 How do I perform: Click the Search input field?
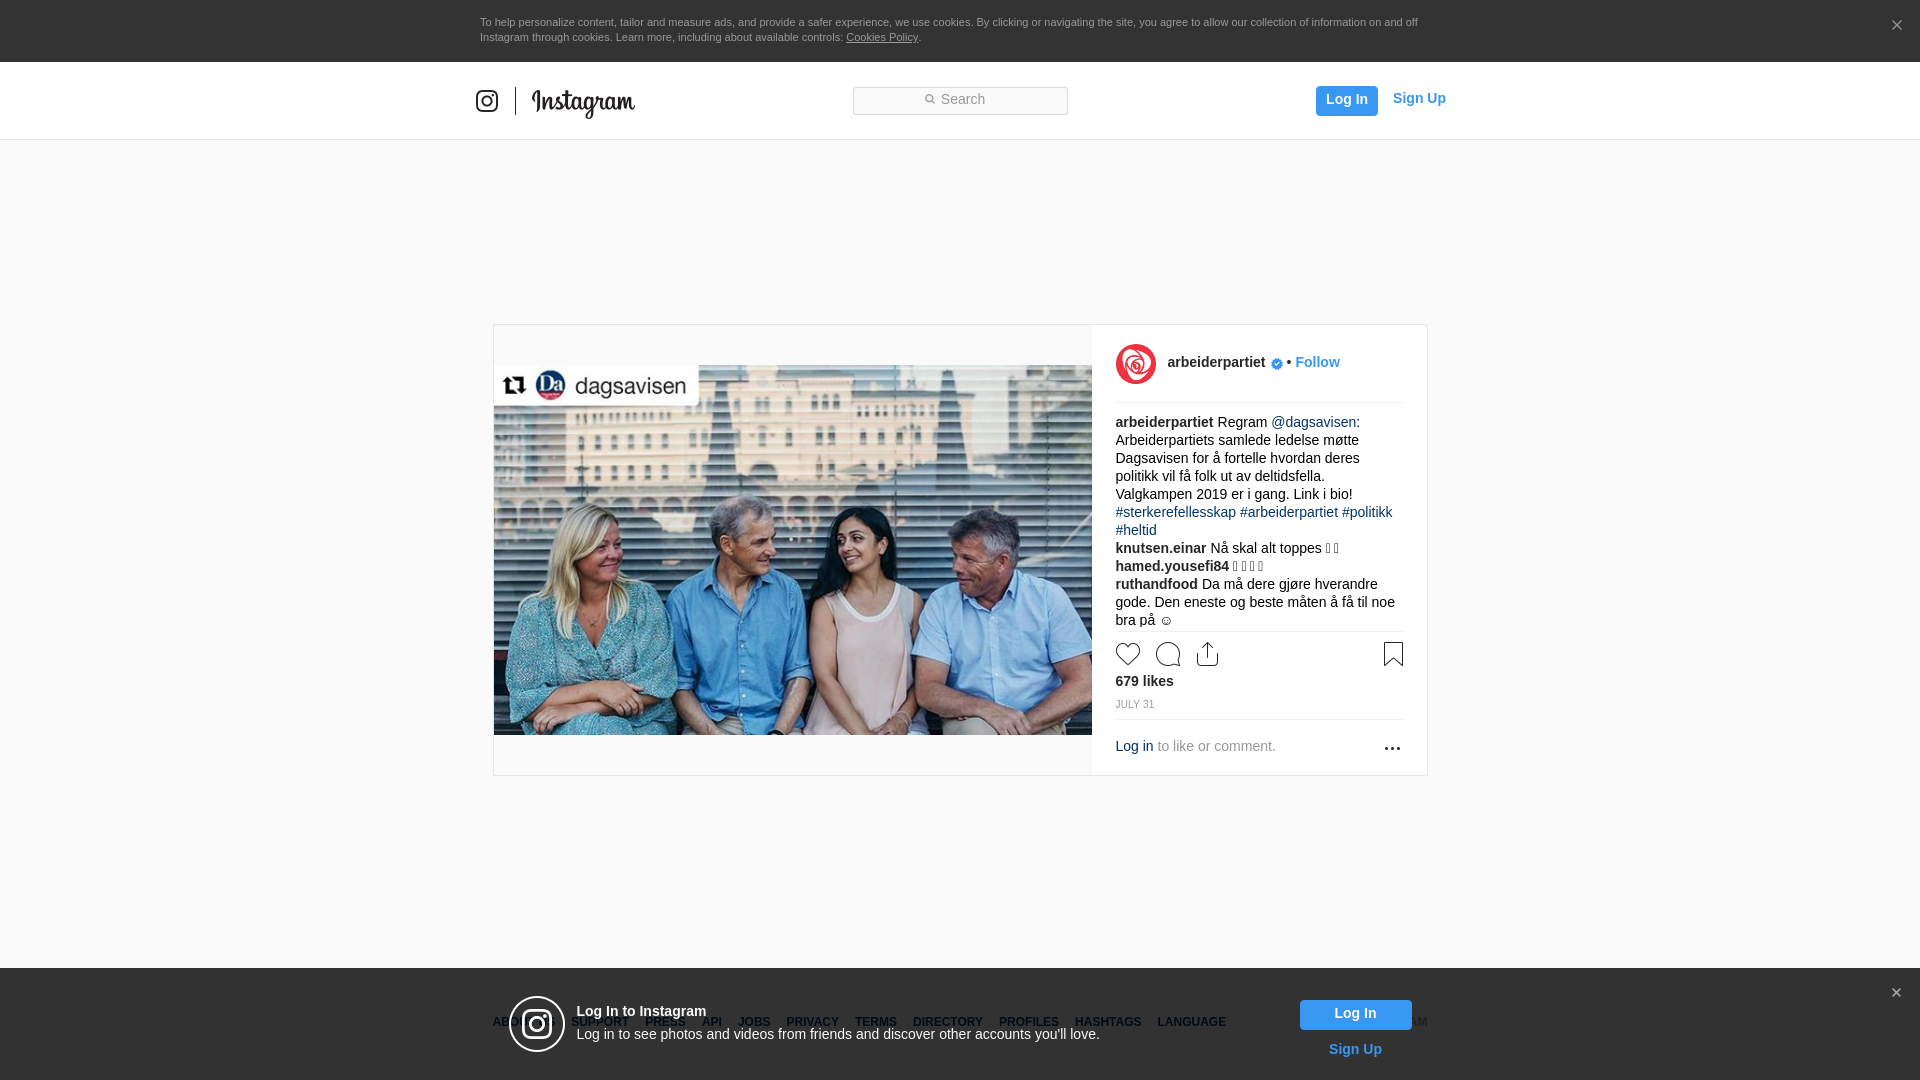(960, 100)
